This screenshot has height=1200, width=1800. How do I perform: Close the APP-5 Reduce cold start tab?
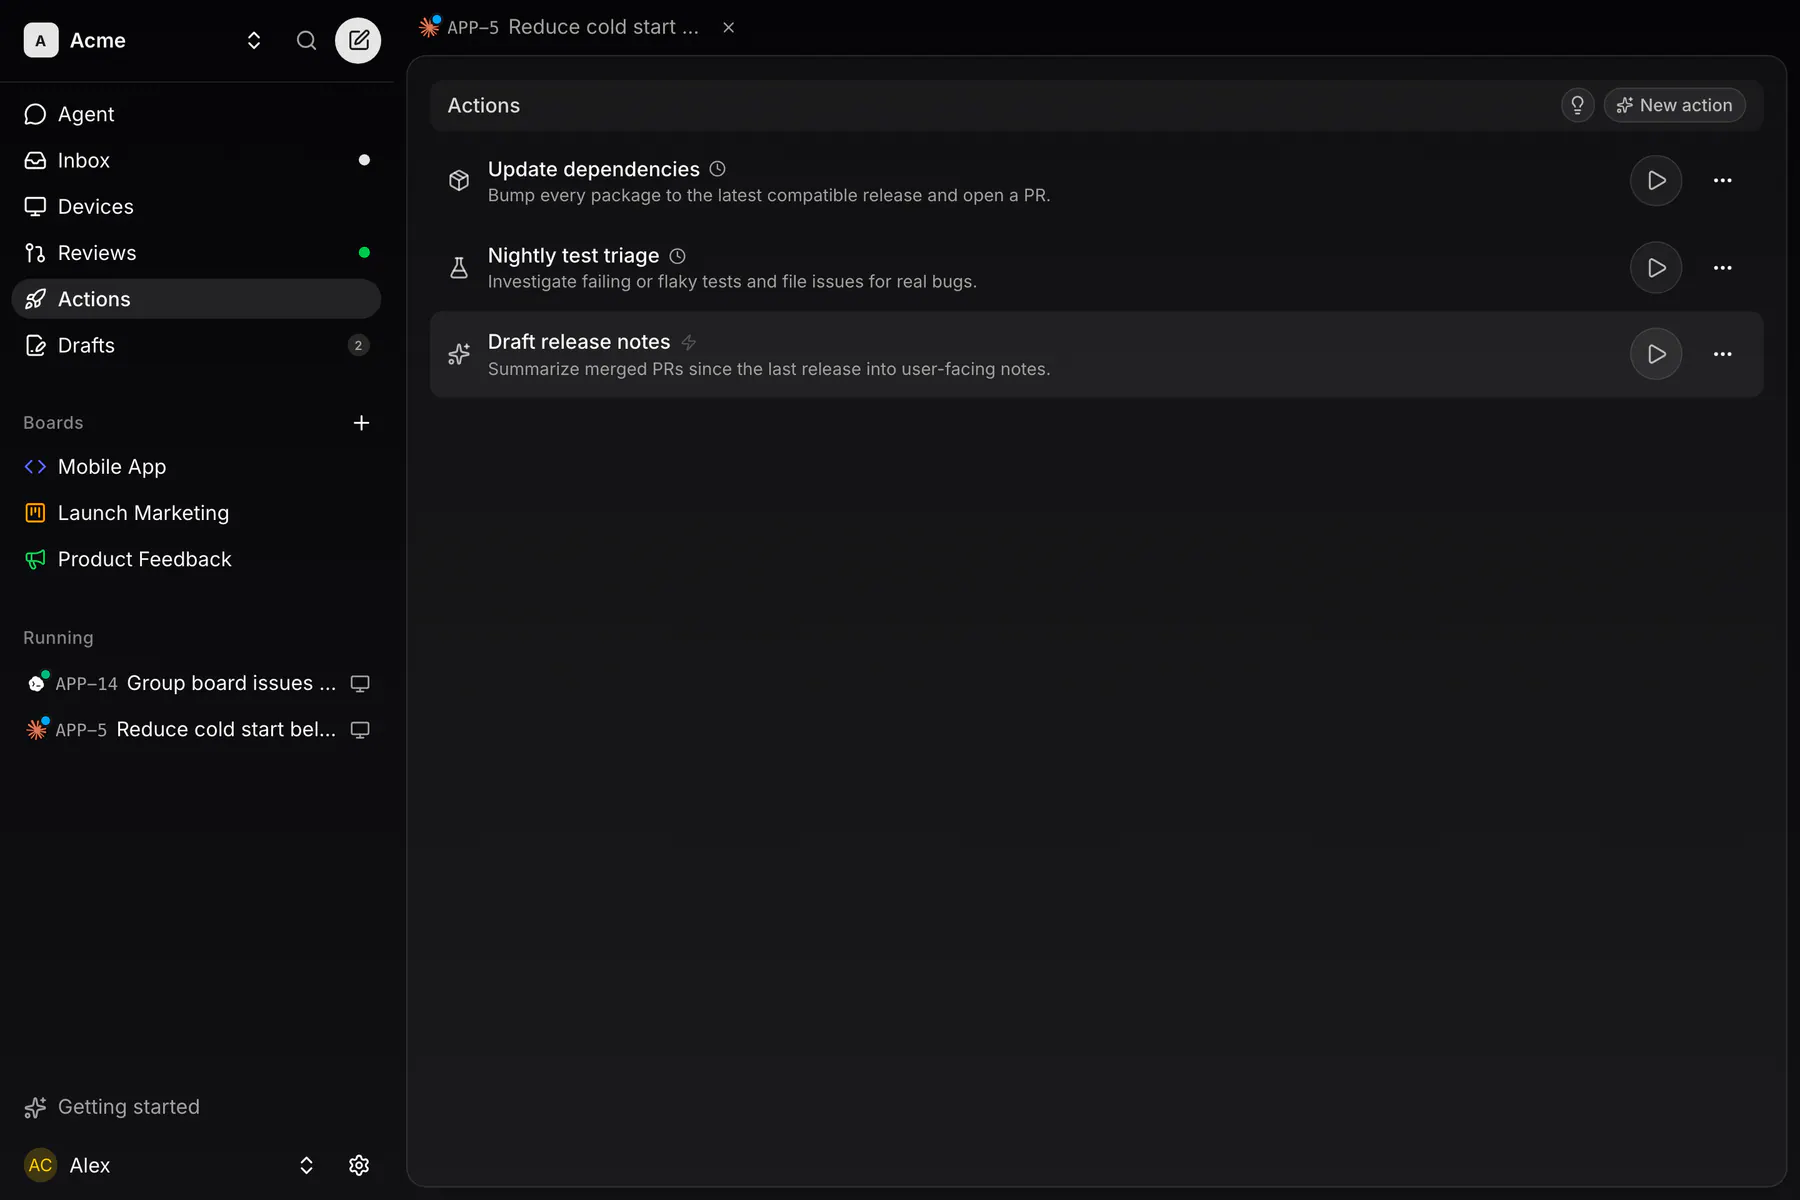click(x=729, y=27)
